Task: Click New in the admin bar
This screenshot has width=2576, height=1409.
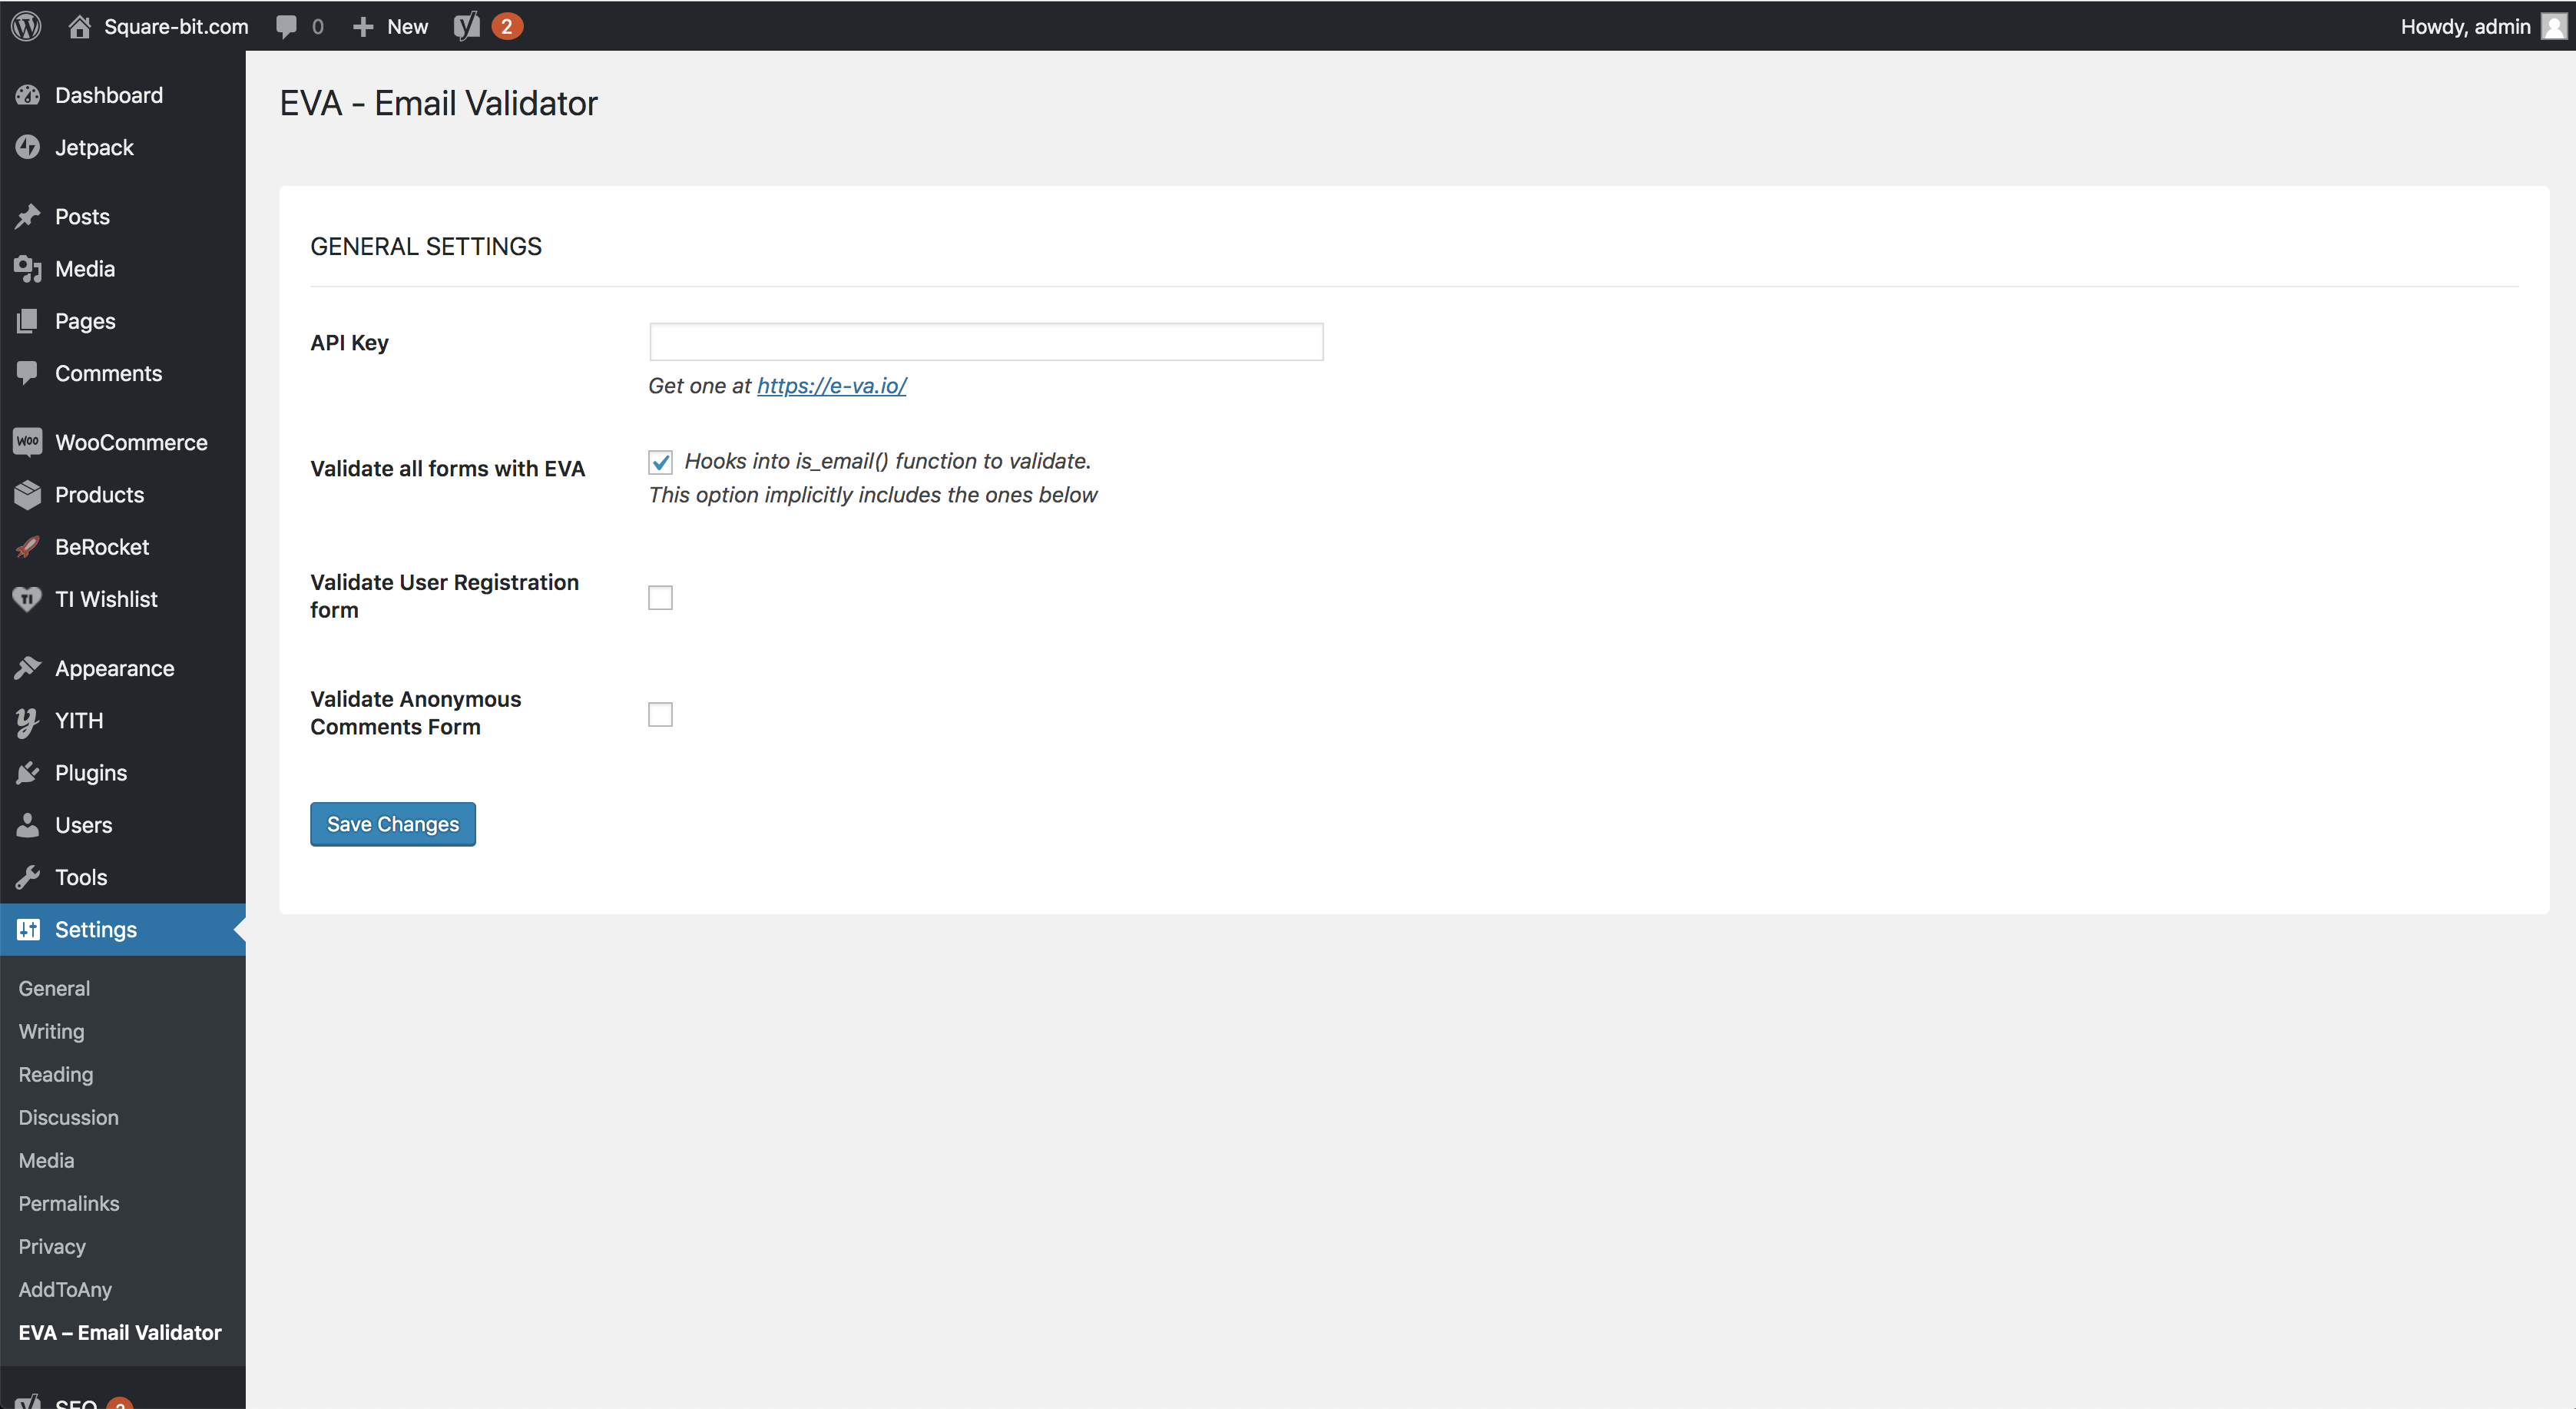Action: pyautogui.click(x=407, y=27)
